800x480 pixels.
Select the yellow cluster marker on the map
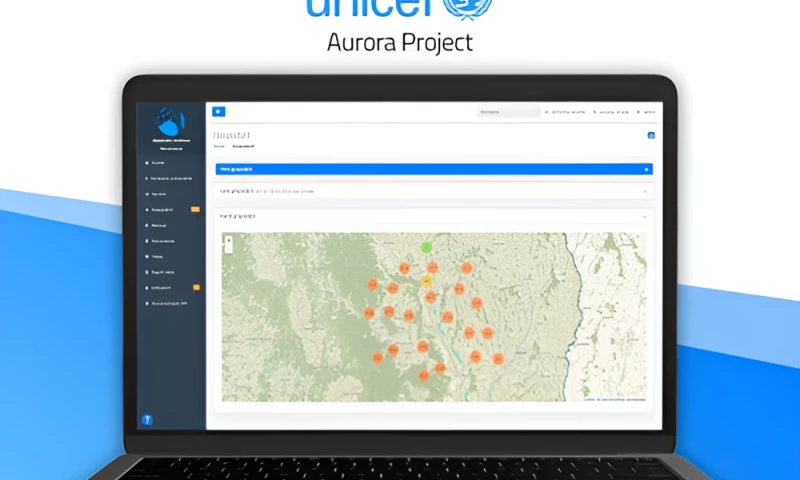(x=428, y=282)
